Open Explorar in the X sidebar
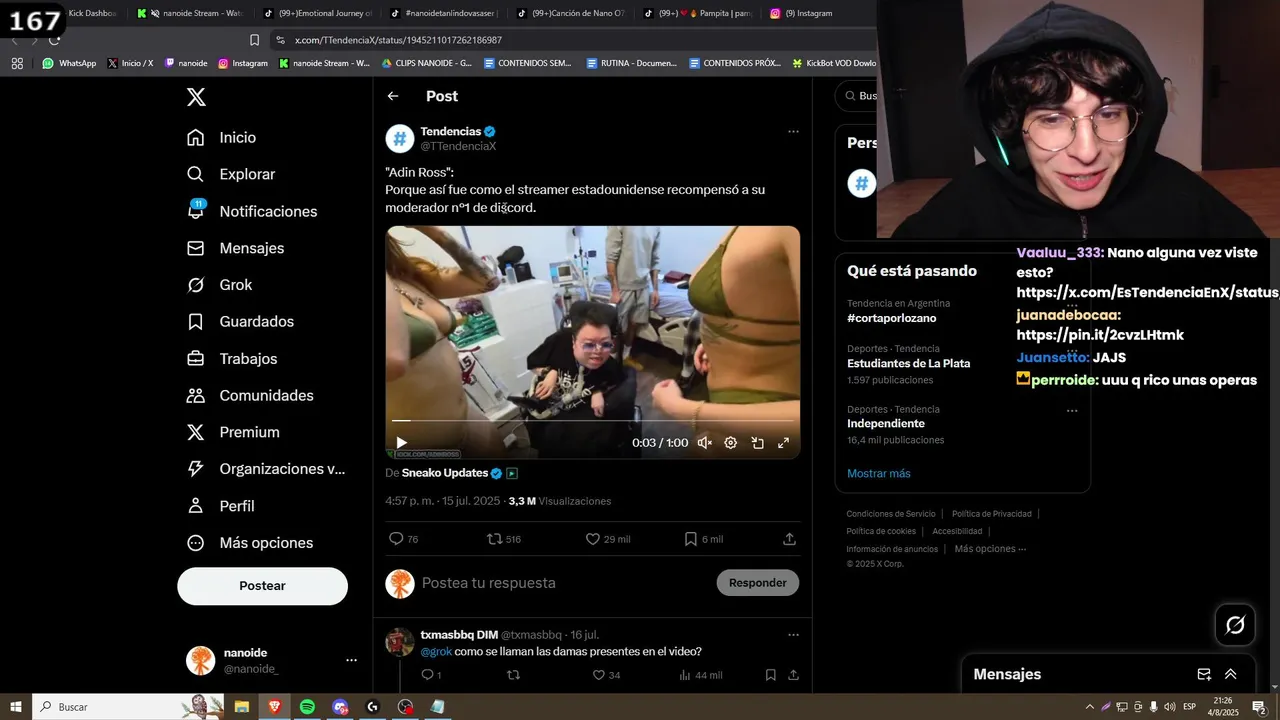The height and width of the screenshot is (720, 1280). tap(231, 174)
